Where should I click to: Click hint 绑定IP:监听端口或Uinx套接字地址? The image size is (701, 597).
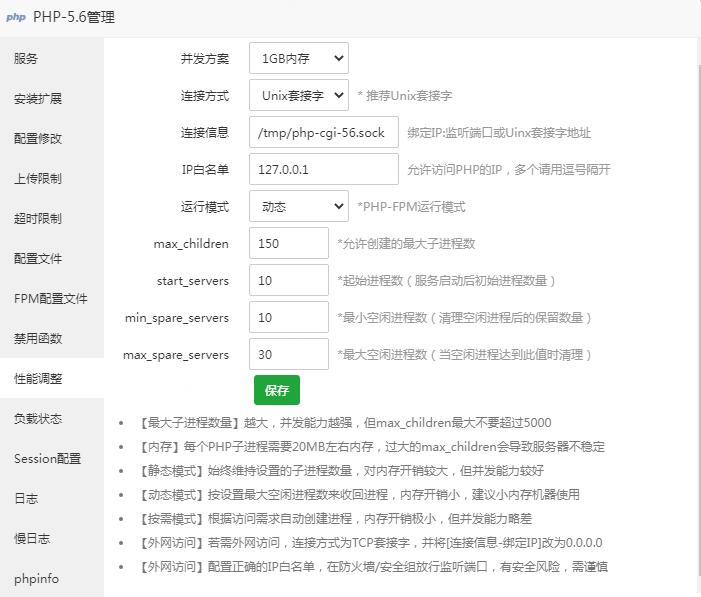(x=499, y=133)
